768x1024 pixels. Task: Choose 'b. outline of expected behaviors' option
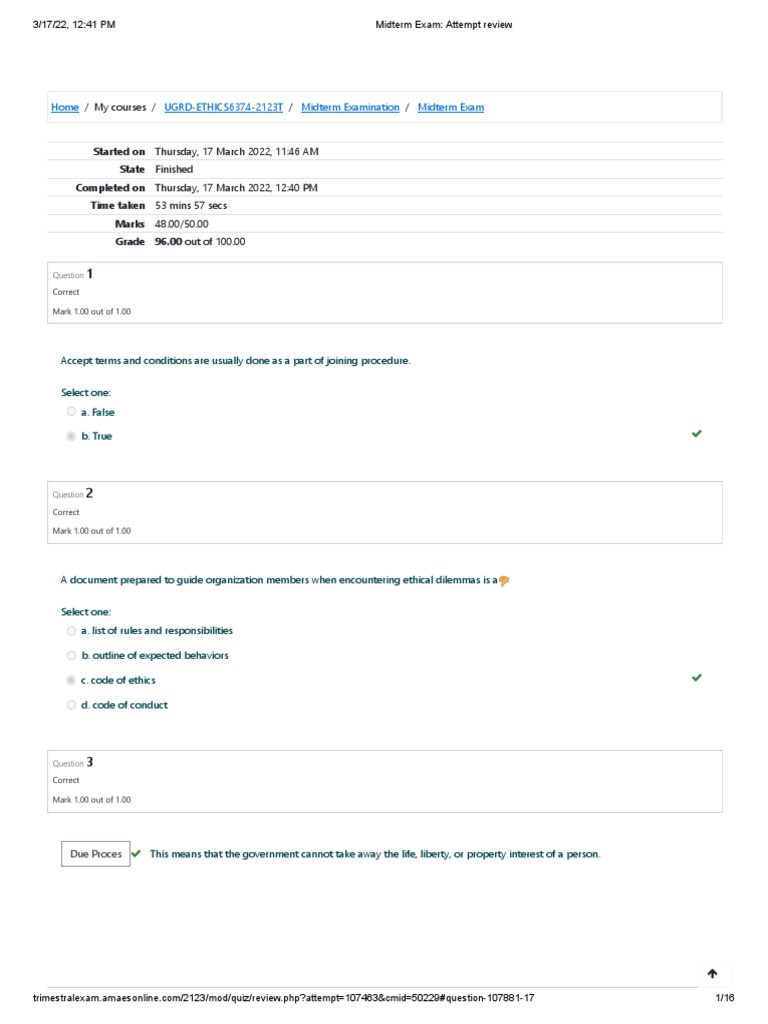tap(71, 656)
